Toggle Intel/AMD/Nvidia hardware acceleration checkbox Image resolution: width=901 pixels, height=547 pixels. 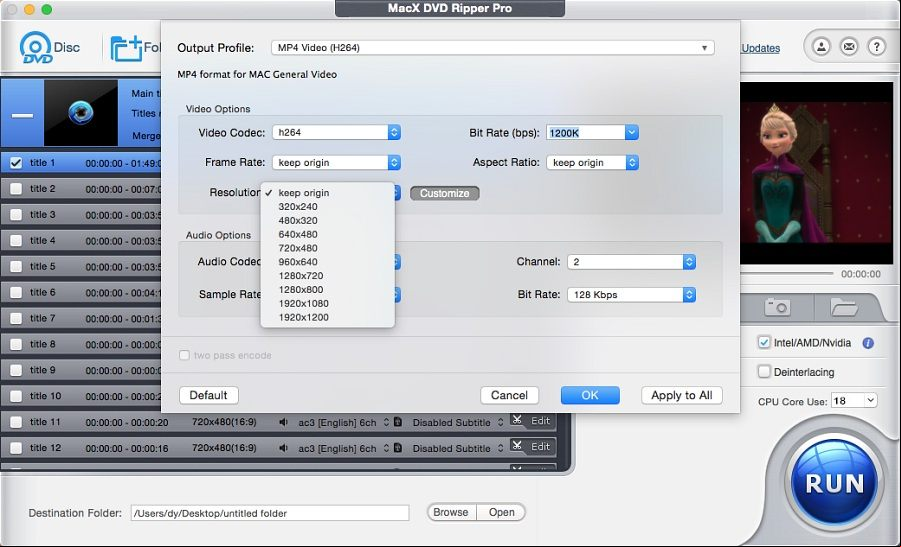click(x=764, y=342)
